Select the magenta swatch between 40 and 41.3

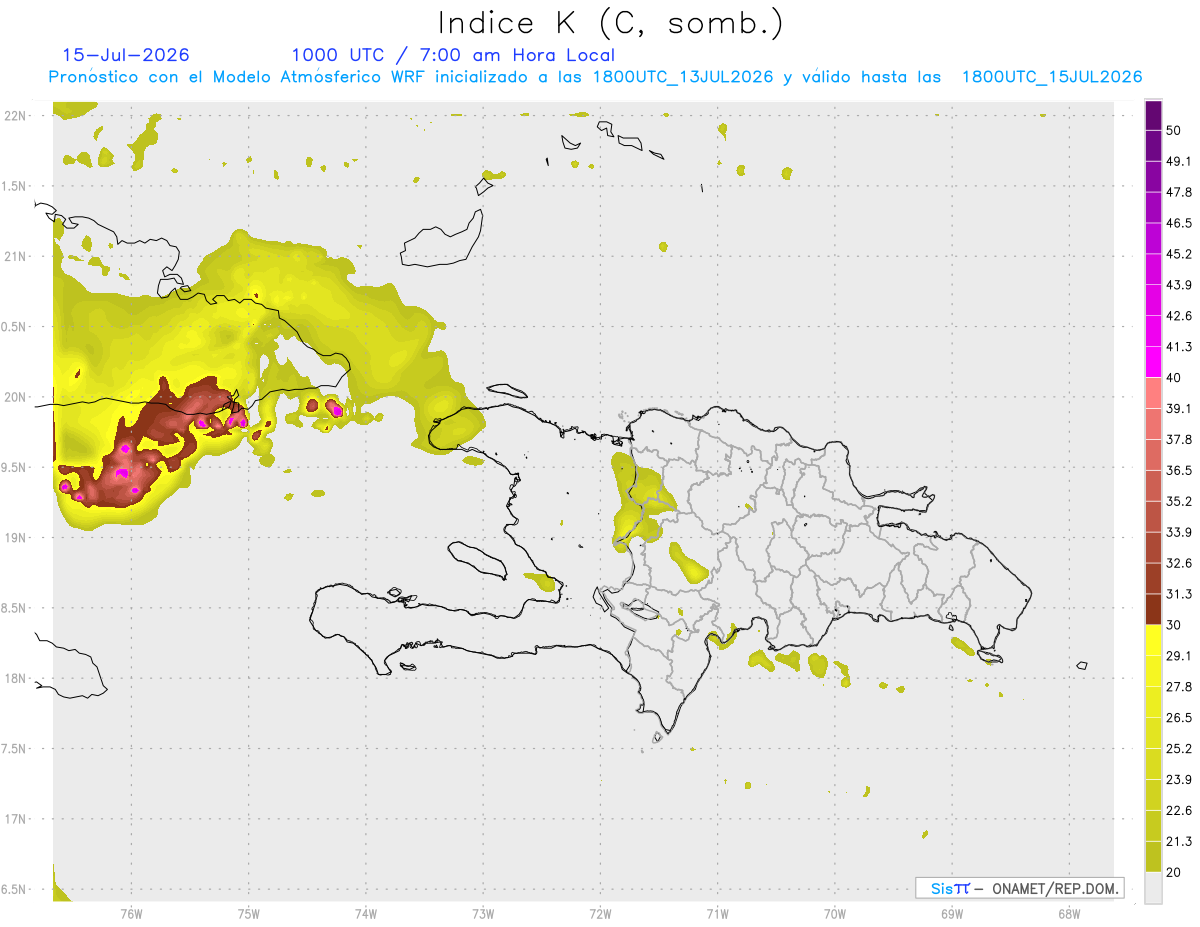click(1154, 362)
